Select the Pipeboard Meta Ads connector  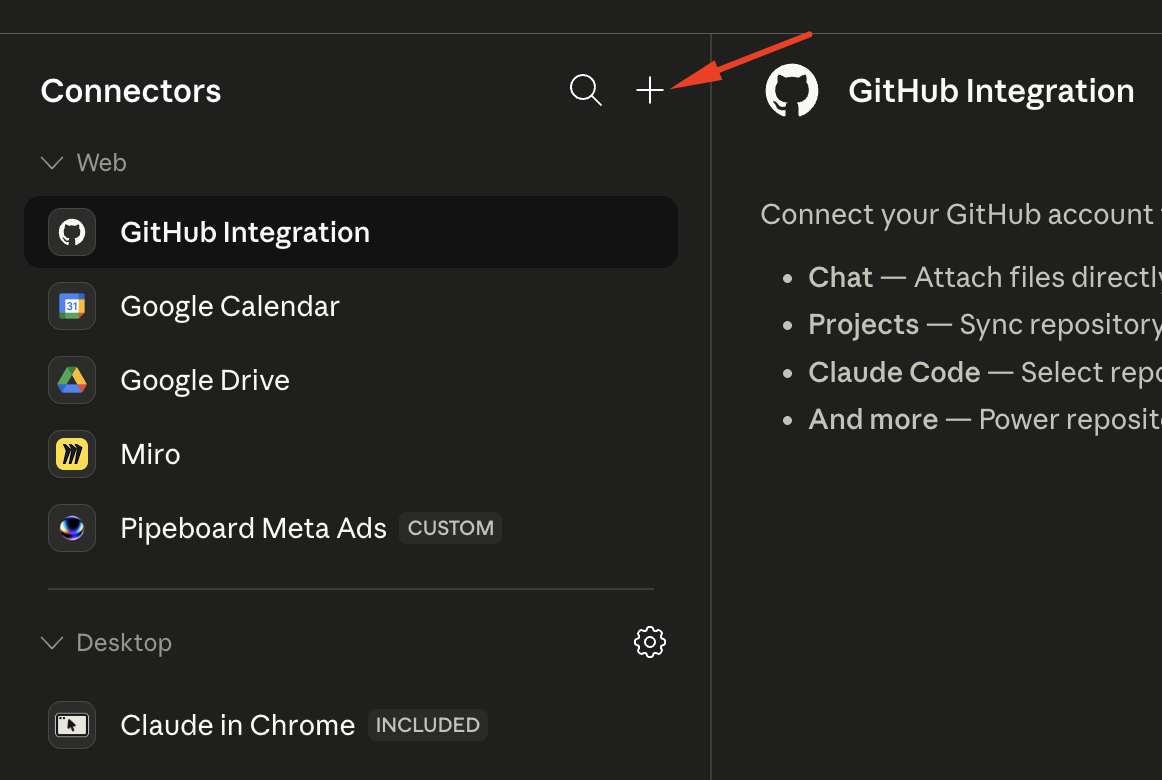351,528
